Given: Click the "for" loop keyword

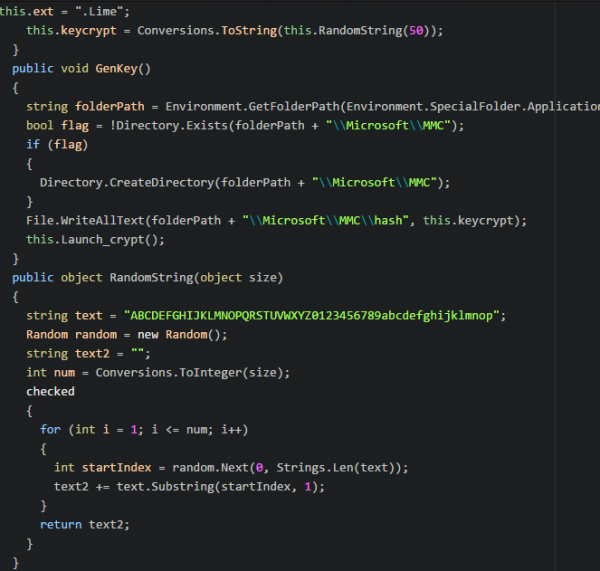Looking at the screenshot, I should click(x=50, y=429).
